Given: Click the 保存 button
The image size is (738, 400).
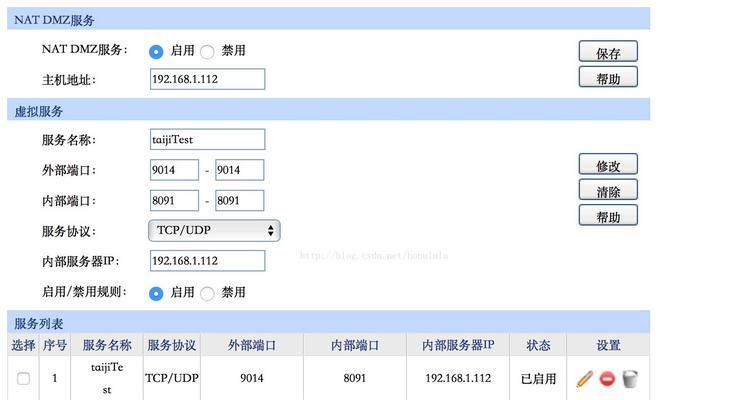Looking at the screenshot, I should 608,51.
